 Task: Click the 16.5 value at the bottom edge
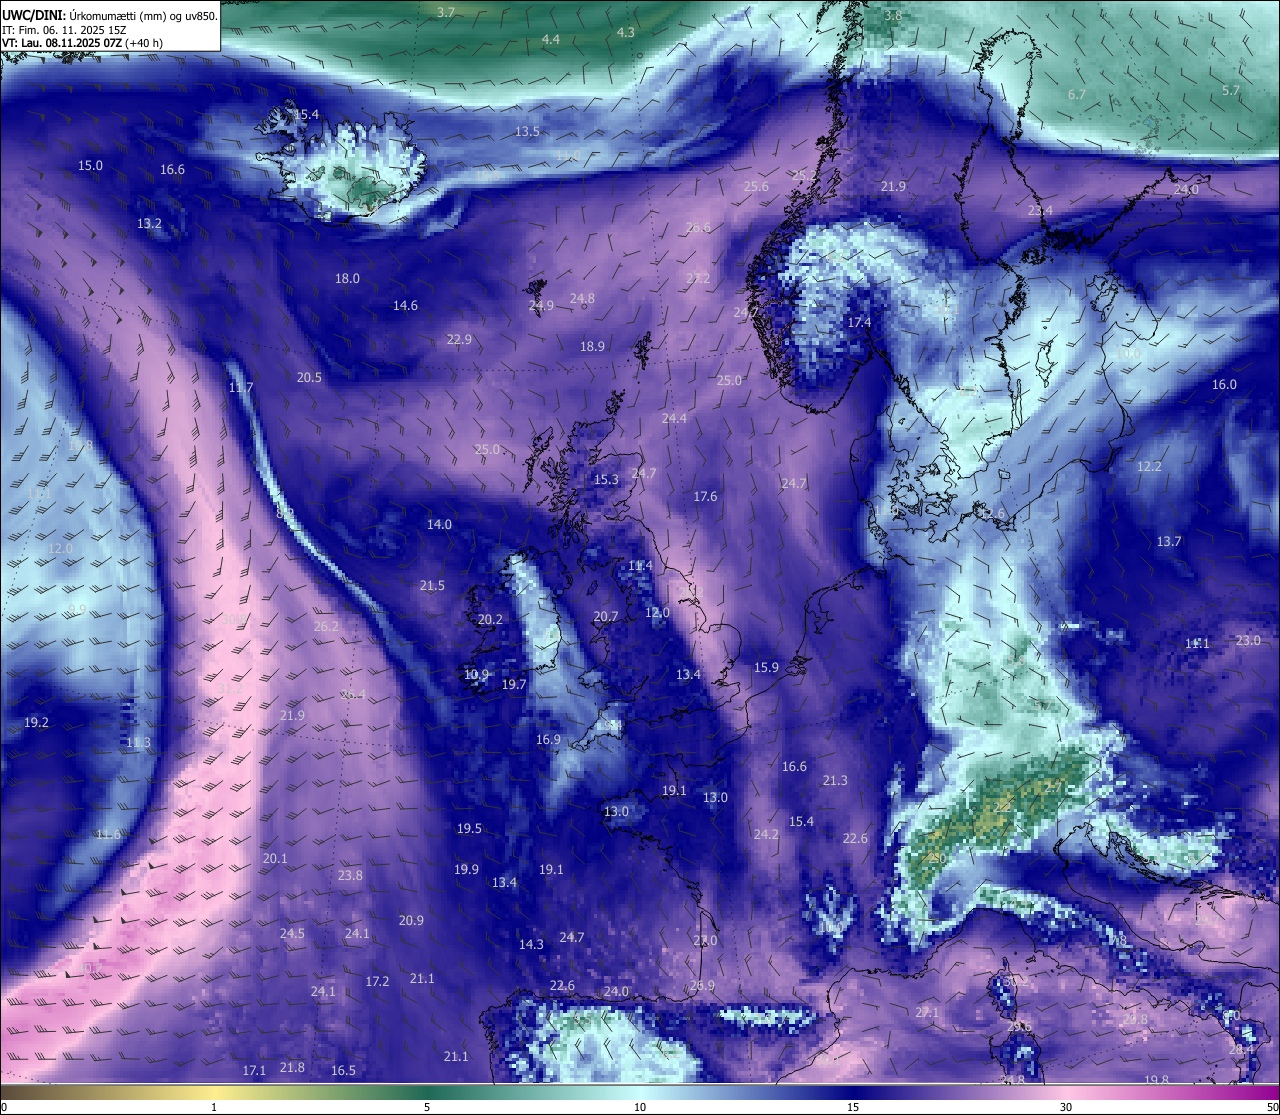click(x=343, y=1071)
